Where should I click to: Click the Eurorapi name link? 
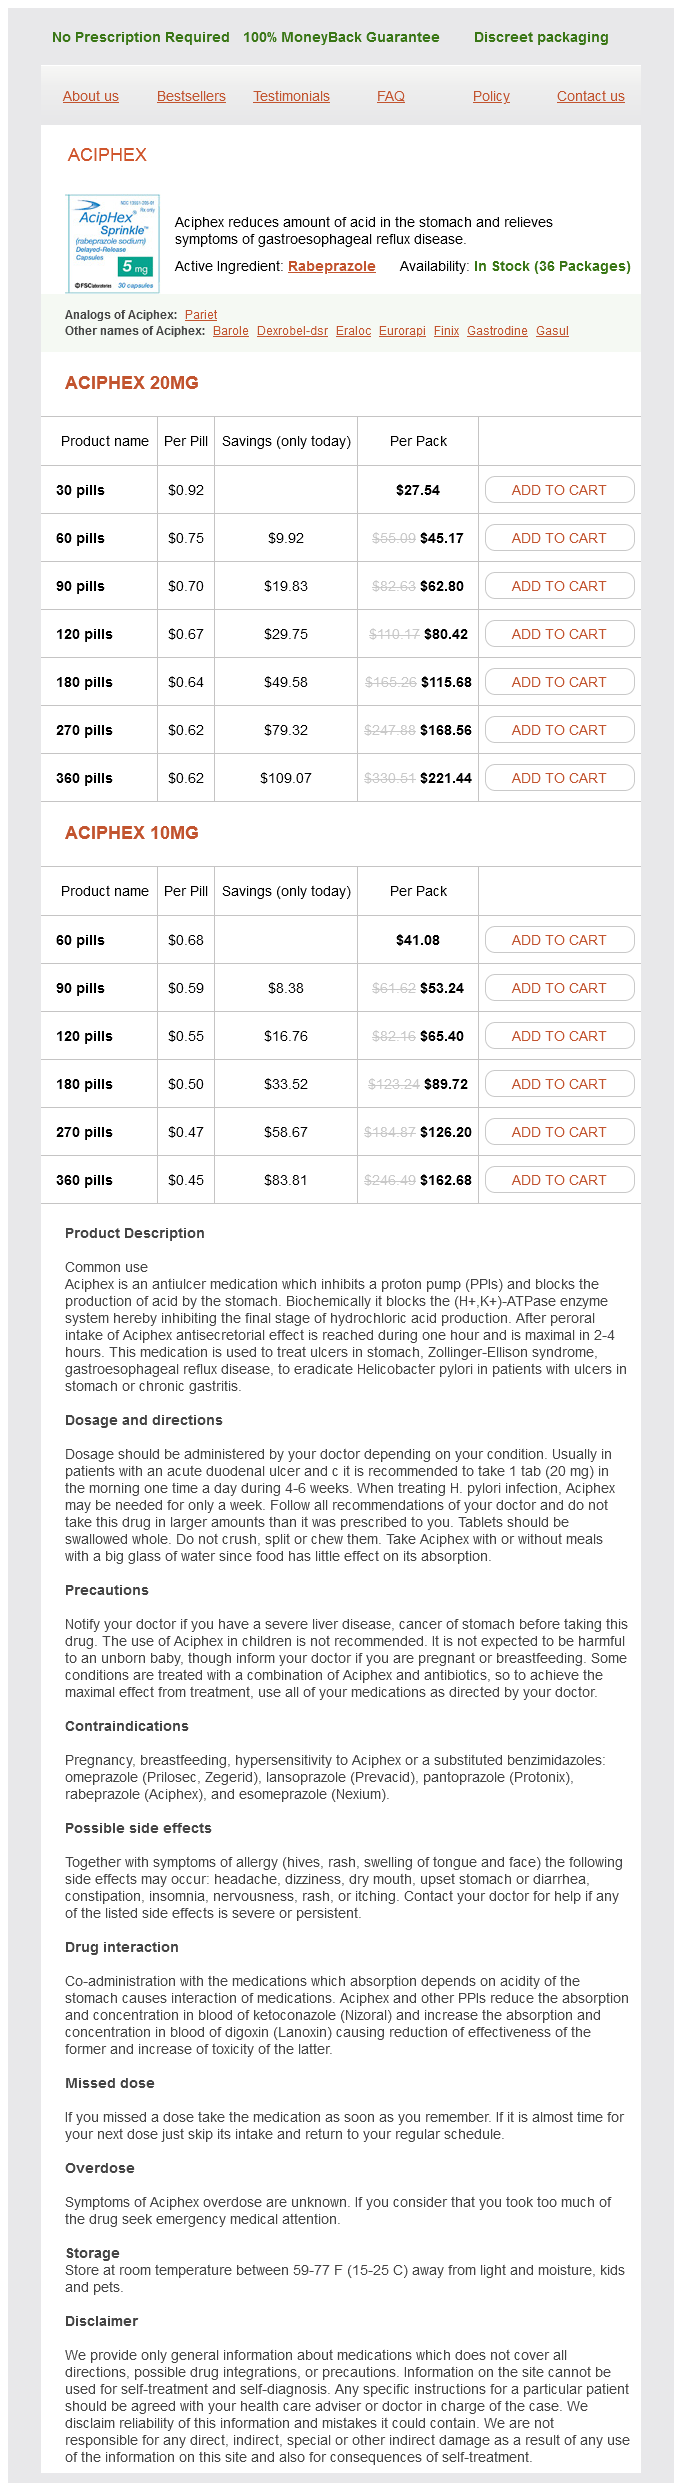pyautogui.click(x=402, y=331)
